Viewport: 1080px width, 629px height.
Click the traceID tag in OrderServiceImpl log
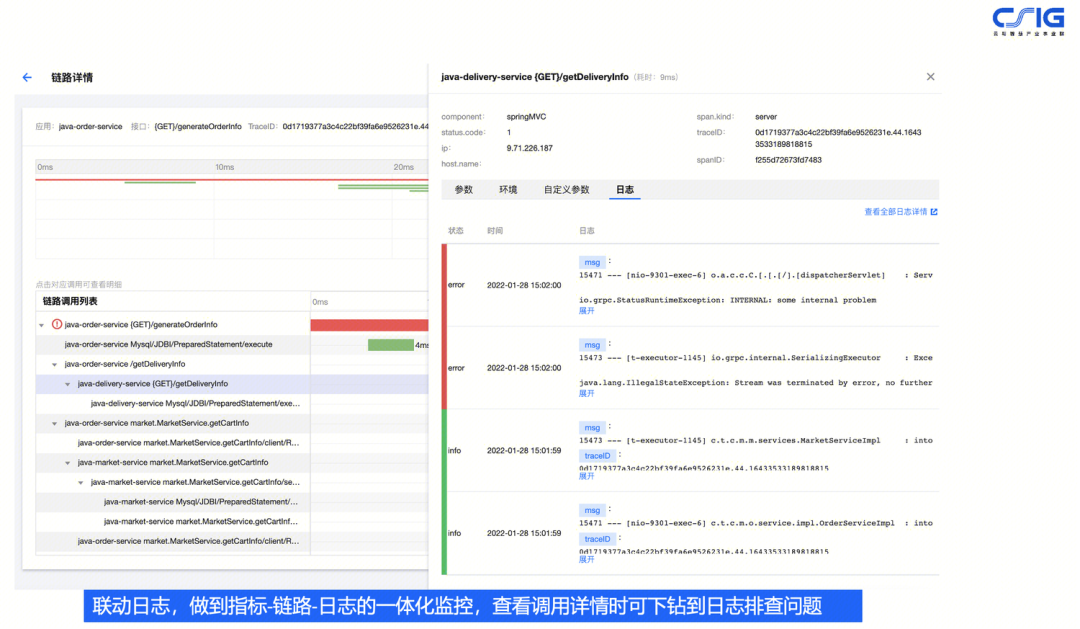[x=597, y=539]
